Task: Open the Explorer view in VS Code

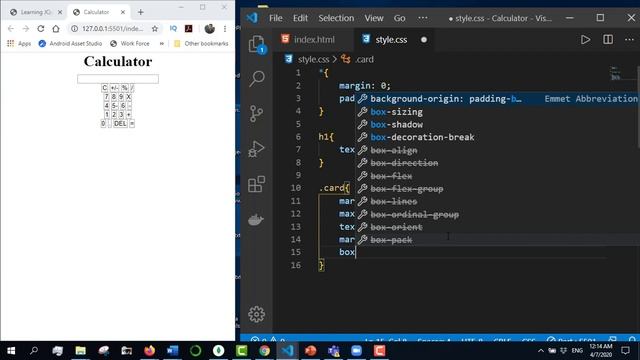Action: coord(257,44)
